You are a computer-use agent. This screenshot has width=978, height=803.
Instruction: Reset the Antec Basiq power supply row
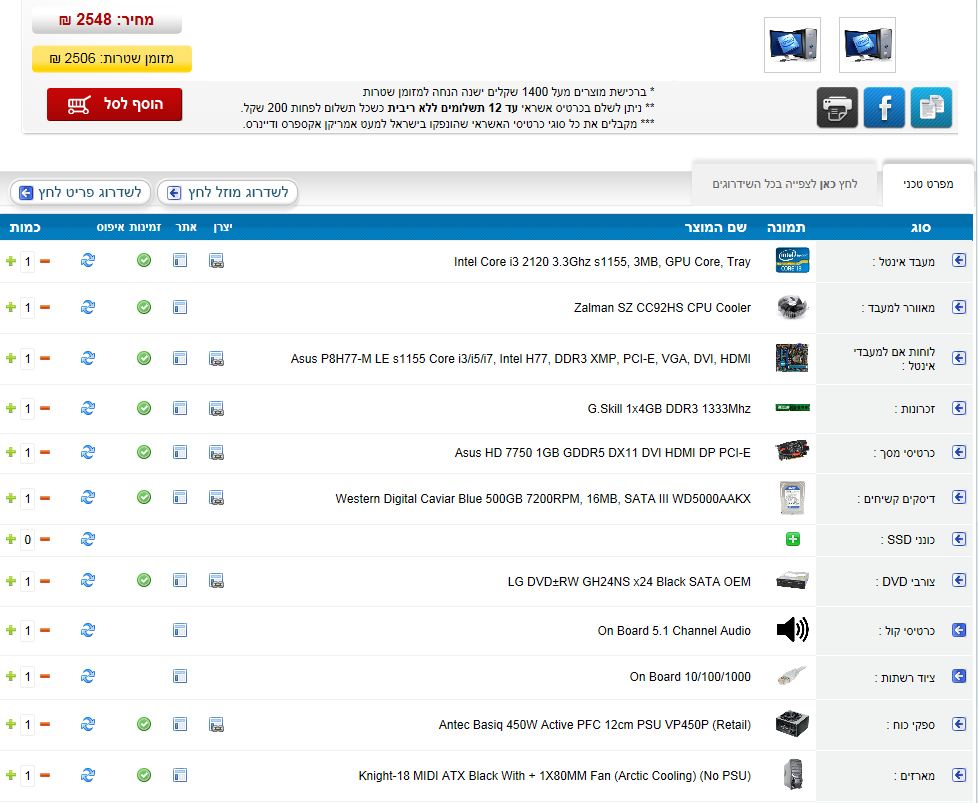[88, 724]
